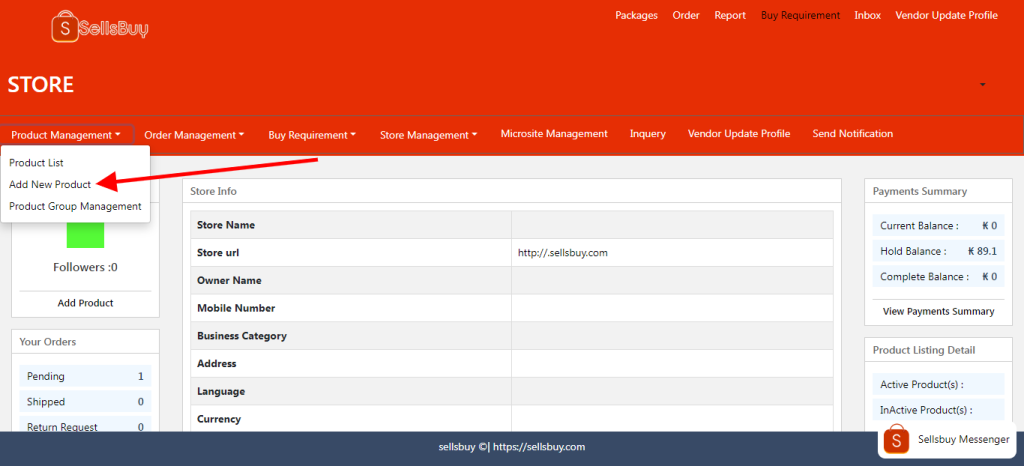The width and height of the screenshot is (1024, 466).
Task: Click the SellsBuy logo
Action: 100,27
